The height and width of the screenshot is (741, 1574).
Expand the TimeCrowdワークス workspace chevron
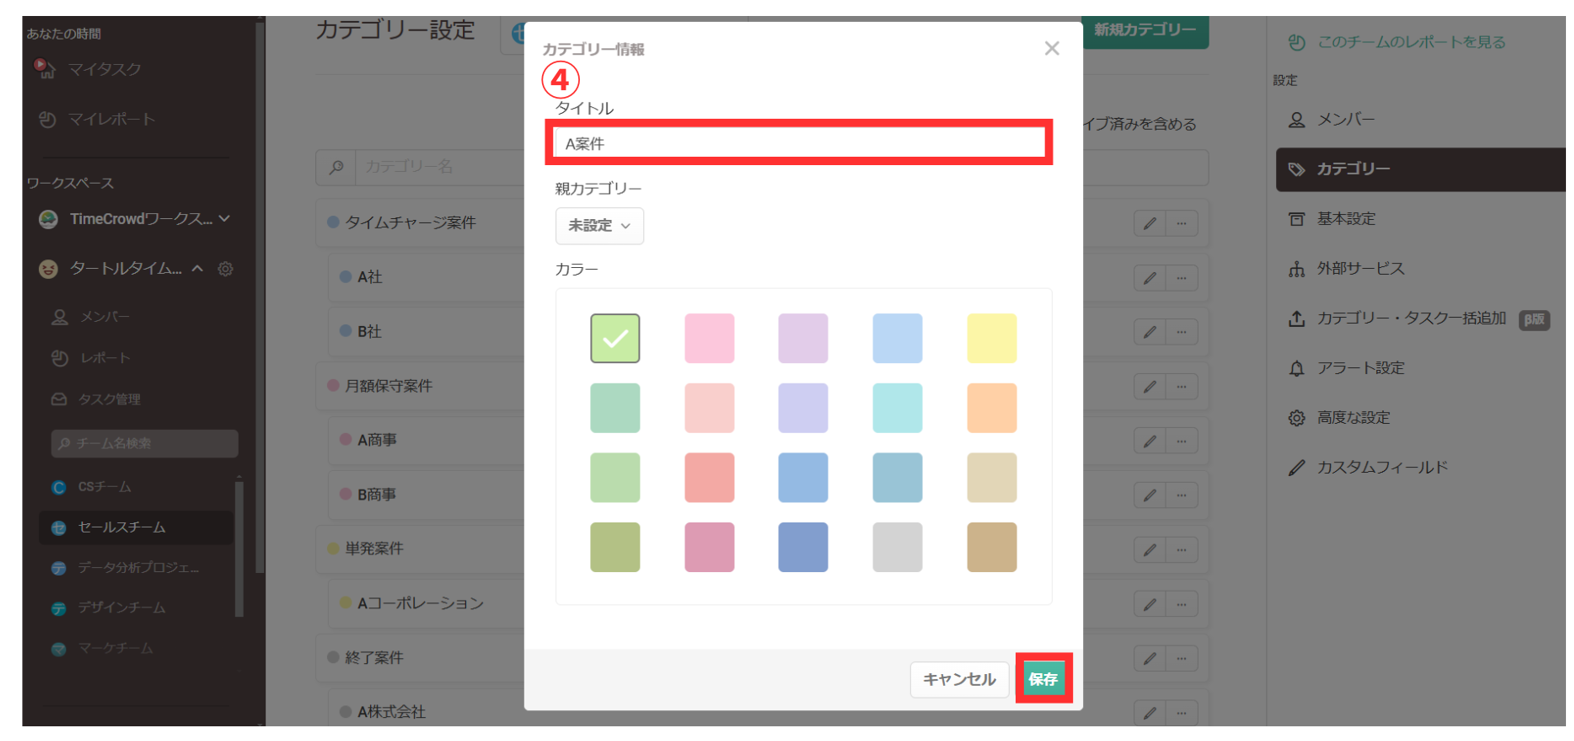225,219
